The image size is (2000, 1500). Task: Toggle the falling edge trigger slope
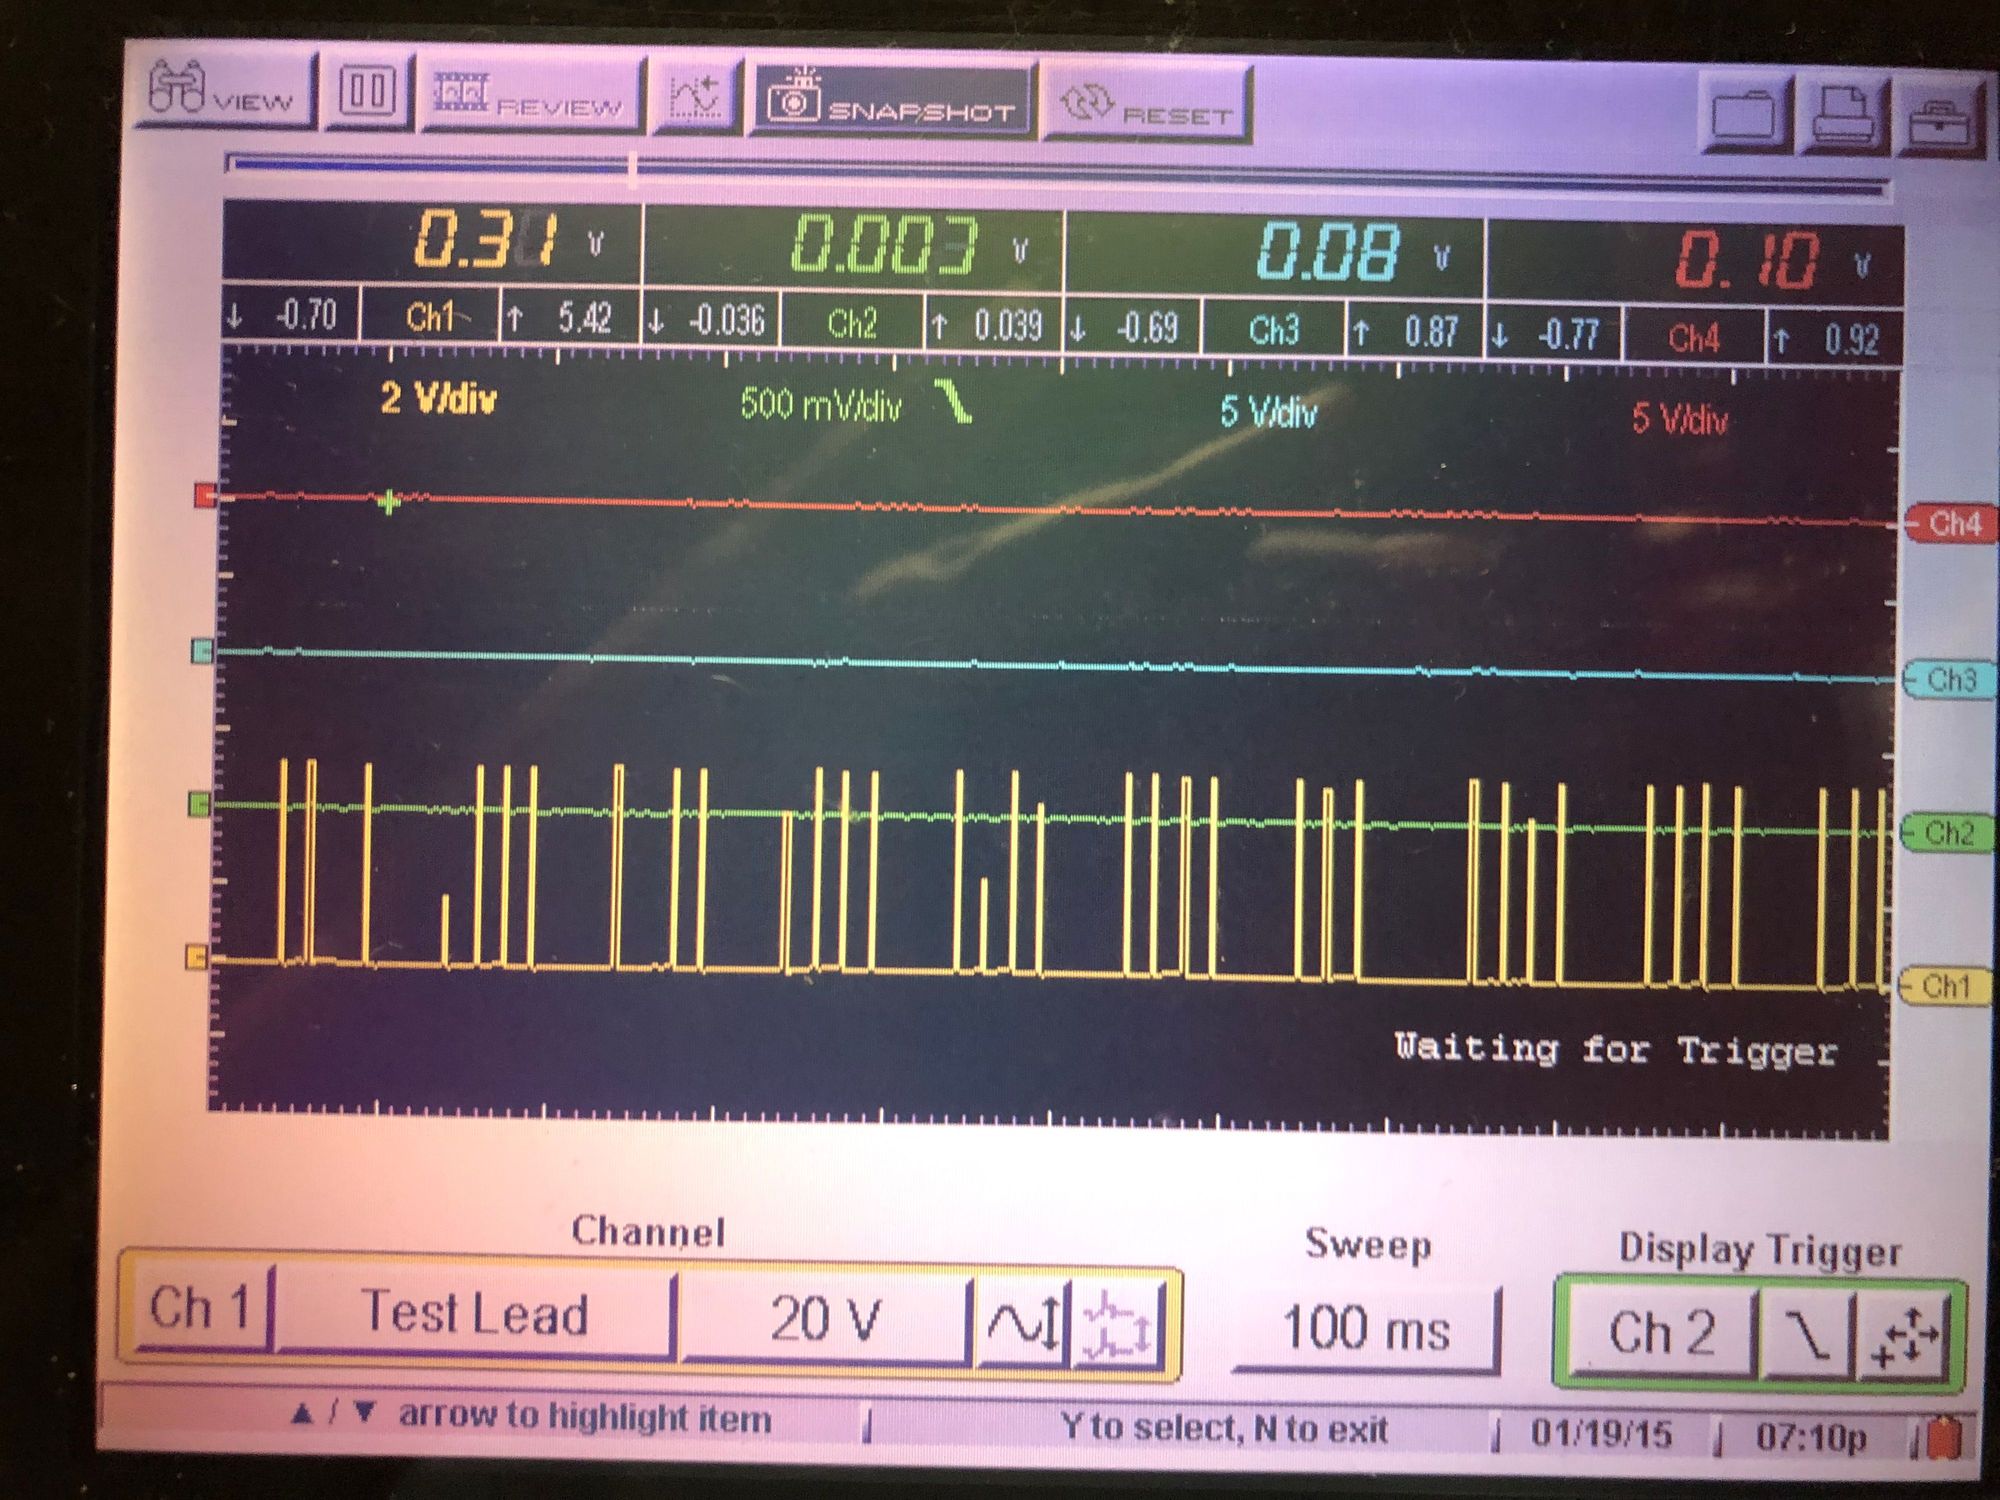click(1807, 1335)
